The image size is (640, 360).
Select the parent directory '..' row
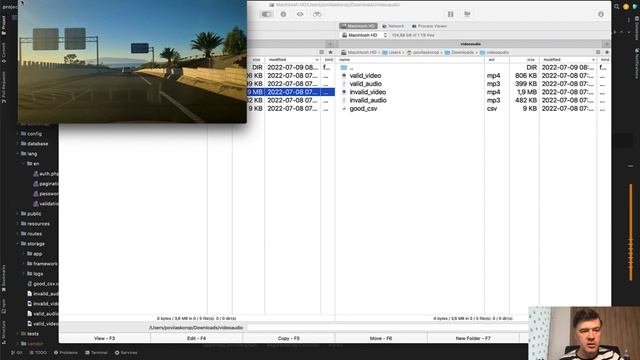coord(473,67)
